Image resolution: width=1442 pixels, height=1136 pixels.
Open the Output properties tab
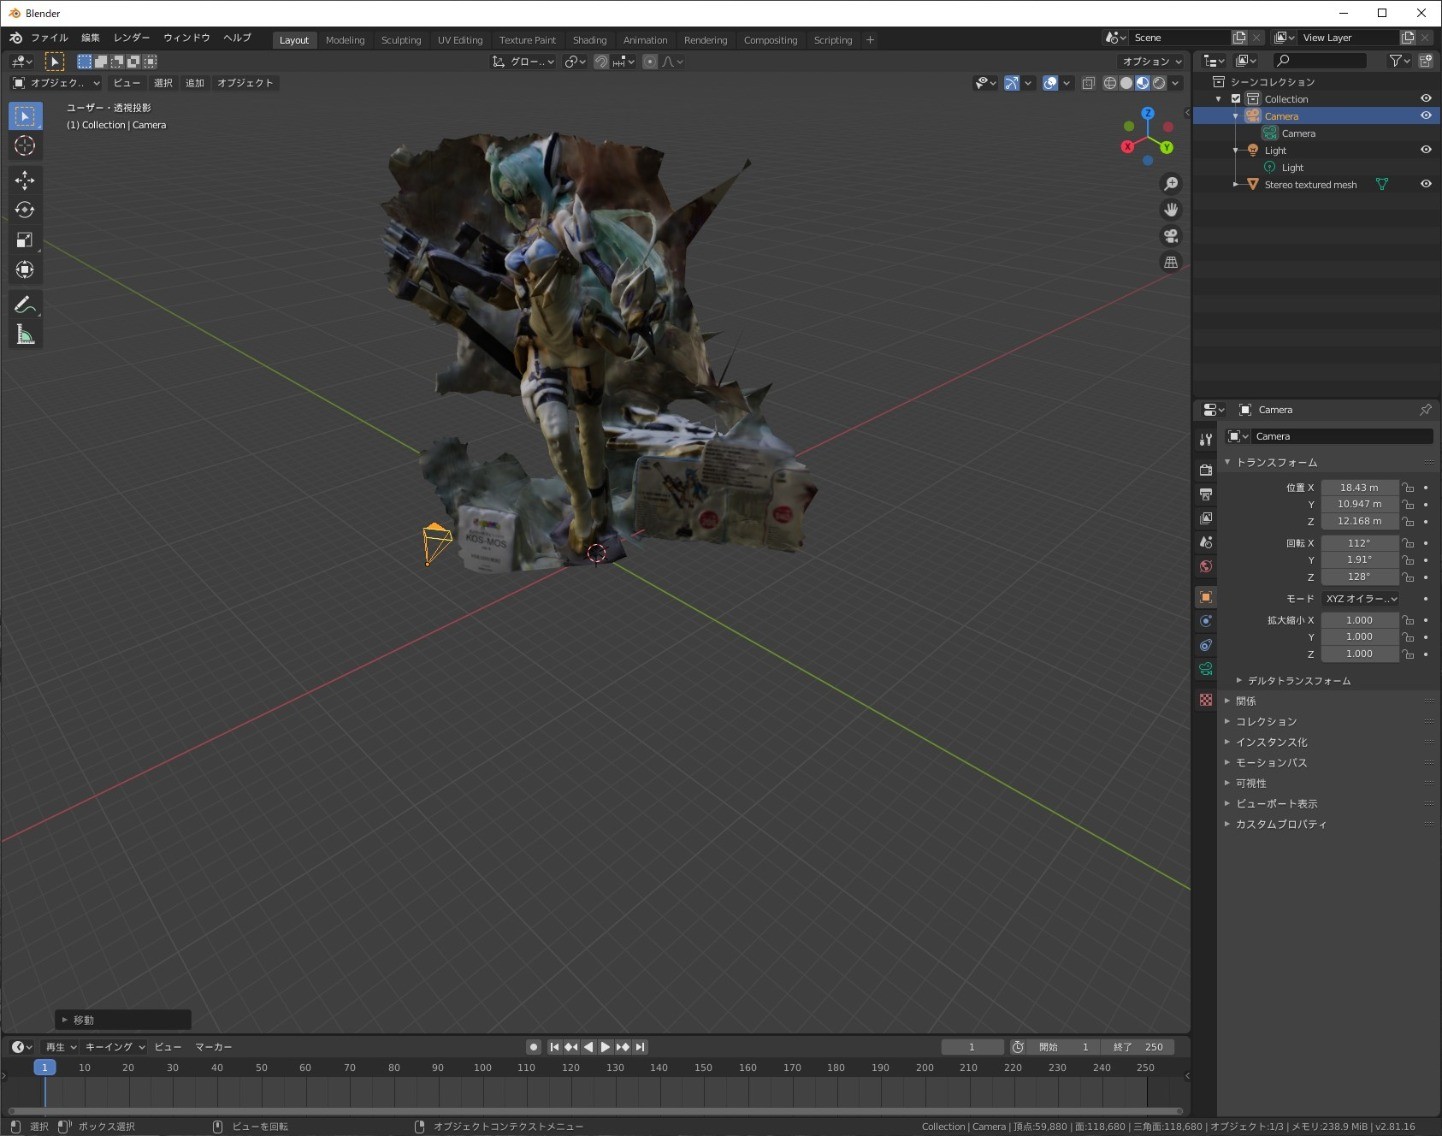[1206, 494]
